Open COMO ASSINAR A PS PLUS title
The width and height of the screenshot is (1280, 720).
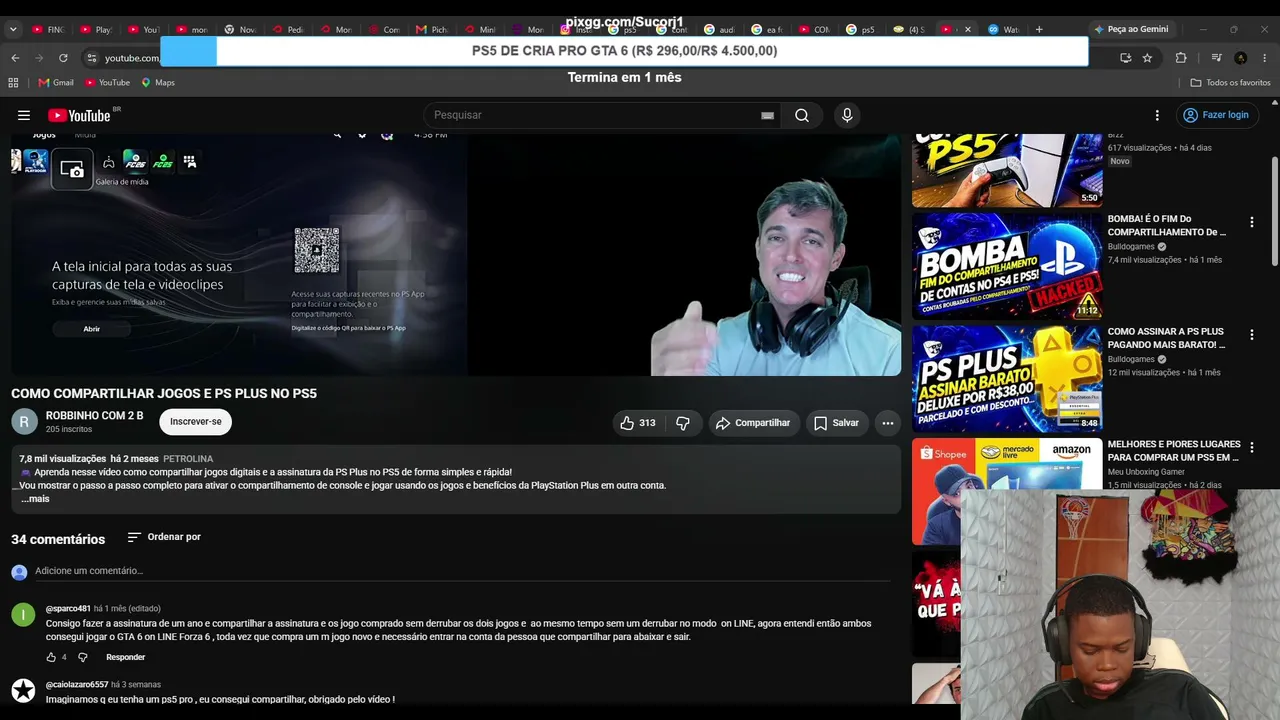[1166, 338]
